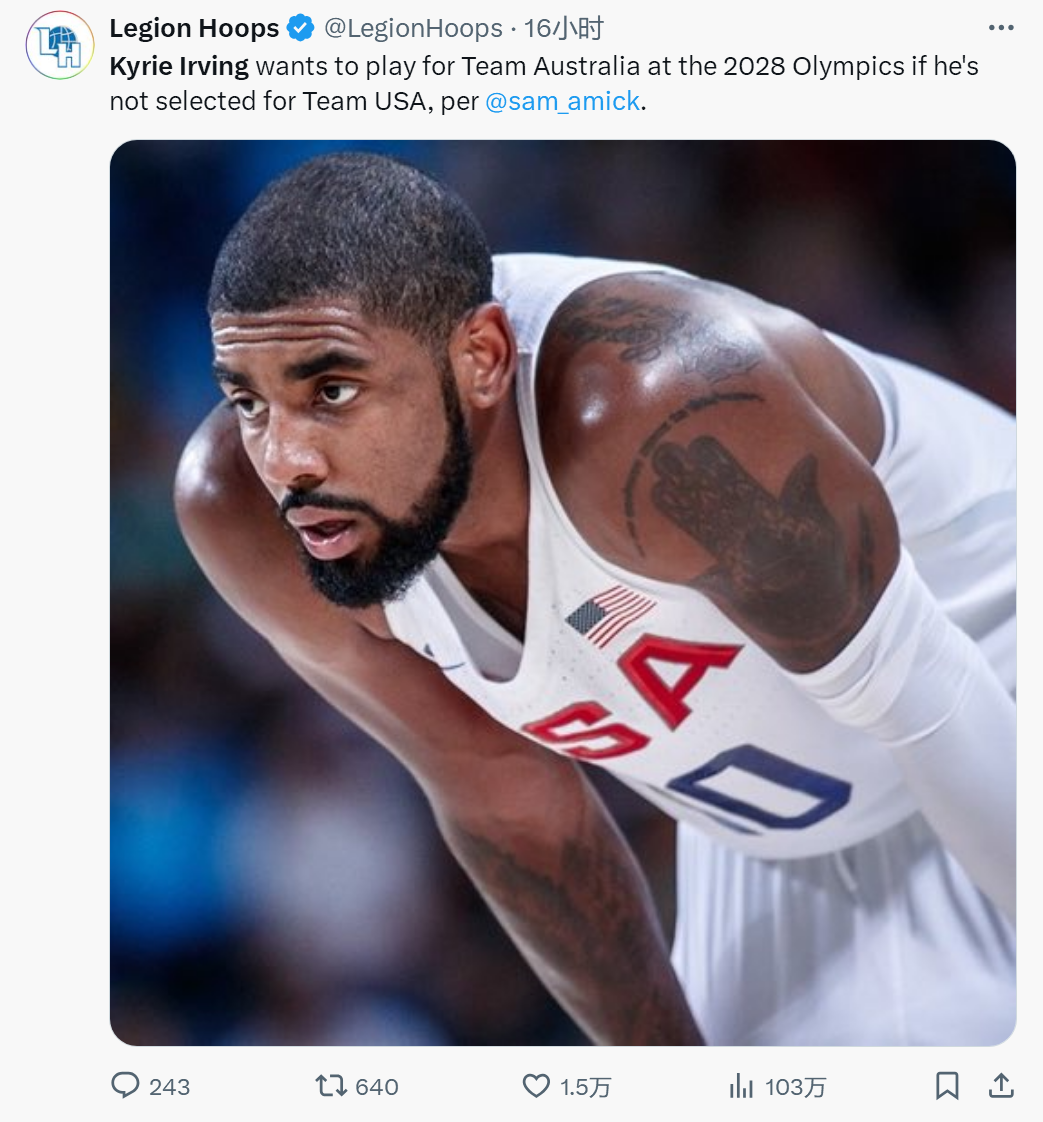The image size is (1043, 1122).
Task: Click the blue verified badge
Action: (x=300, y=29)
